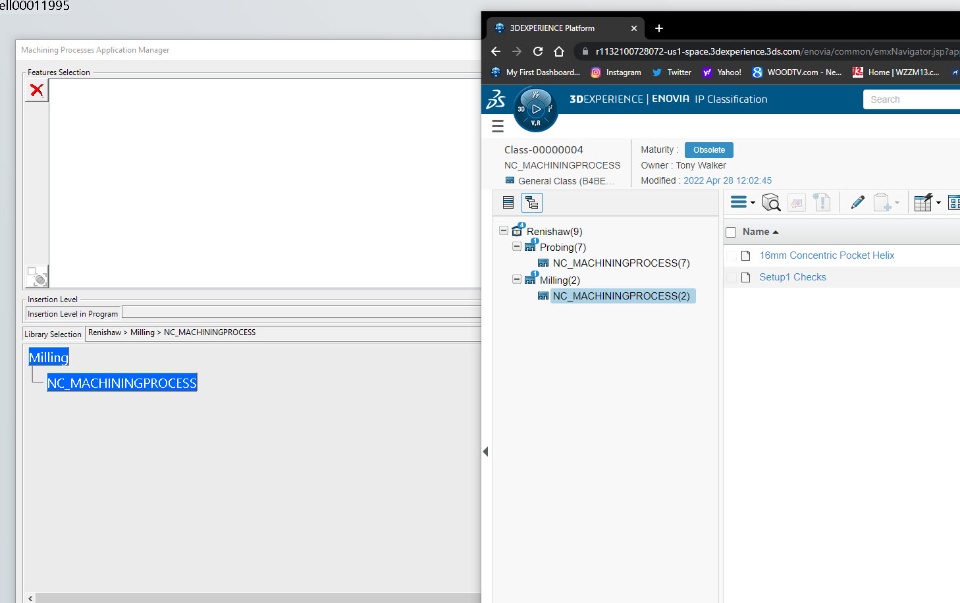Click the 3DS logo in ENOVIA header
Screen dimensions: 960x603
(x=495, y=99)
